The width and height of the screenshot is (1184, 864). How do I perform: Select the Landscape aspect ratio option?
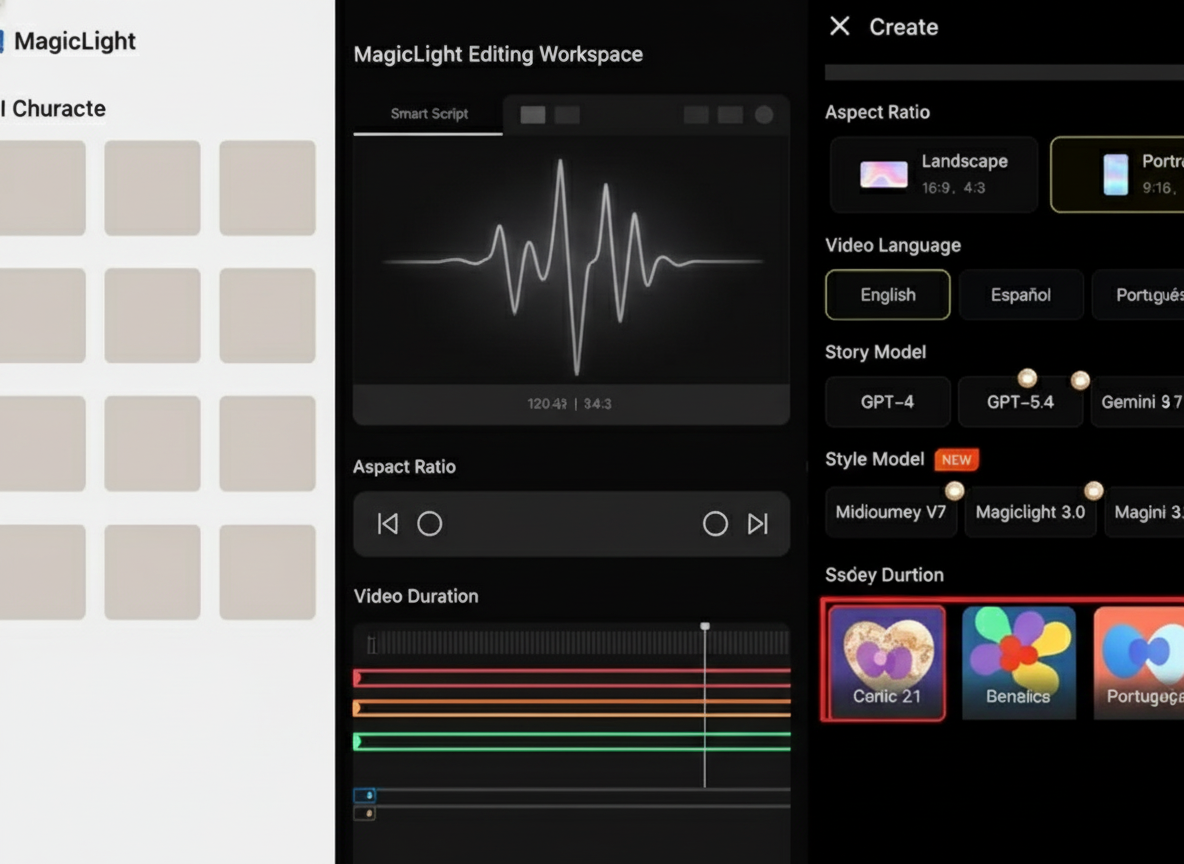[x=934, y=174]
